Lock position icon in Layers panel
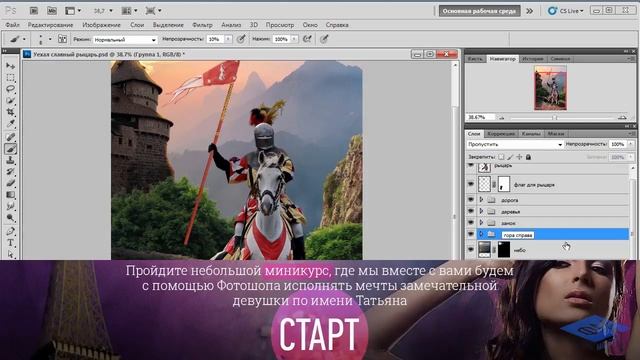Viewport: 640px width, 360px height. (x=519, y=157)
